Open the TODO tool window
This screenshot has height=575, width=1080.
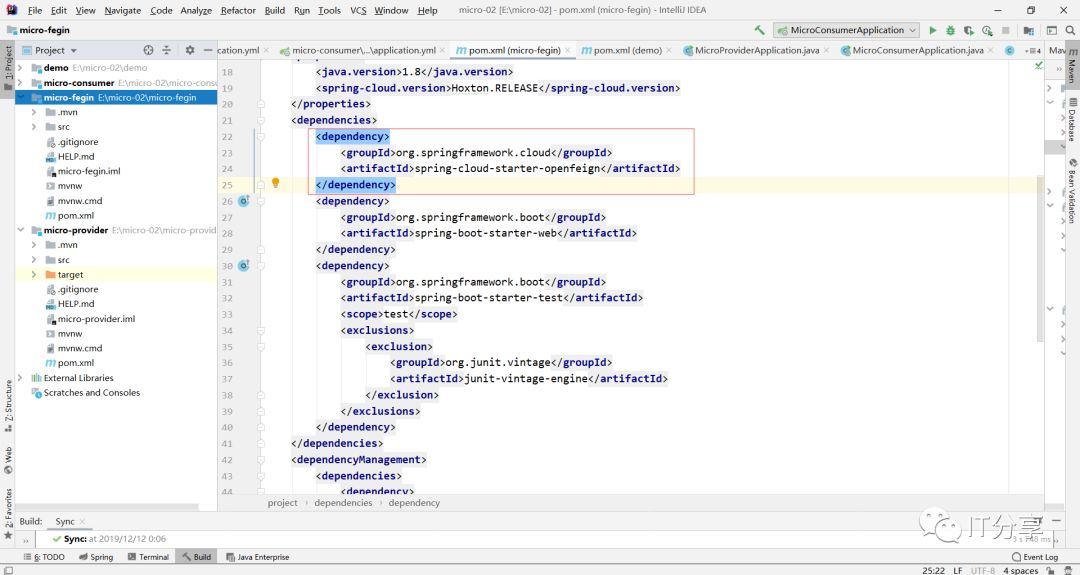(44, 557)
